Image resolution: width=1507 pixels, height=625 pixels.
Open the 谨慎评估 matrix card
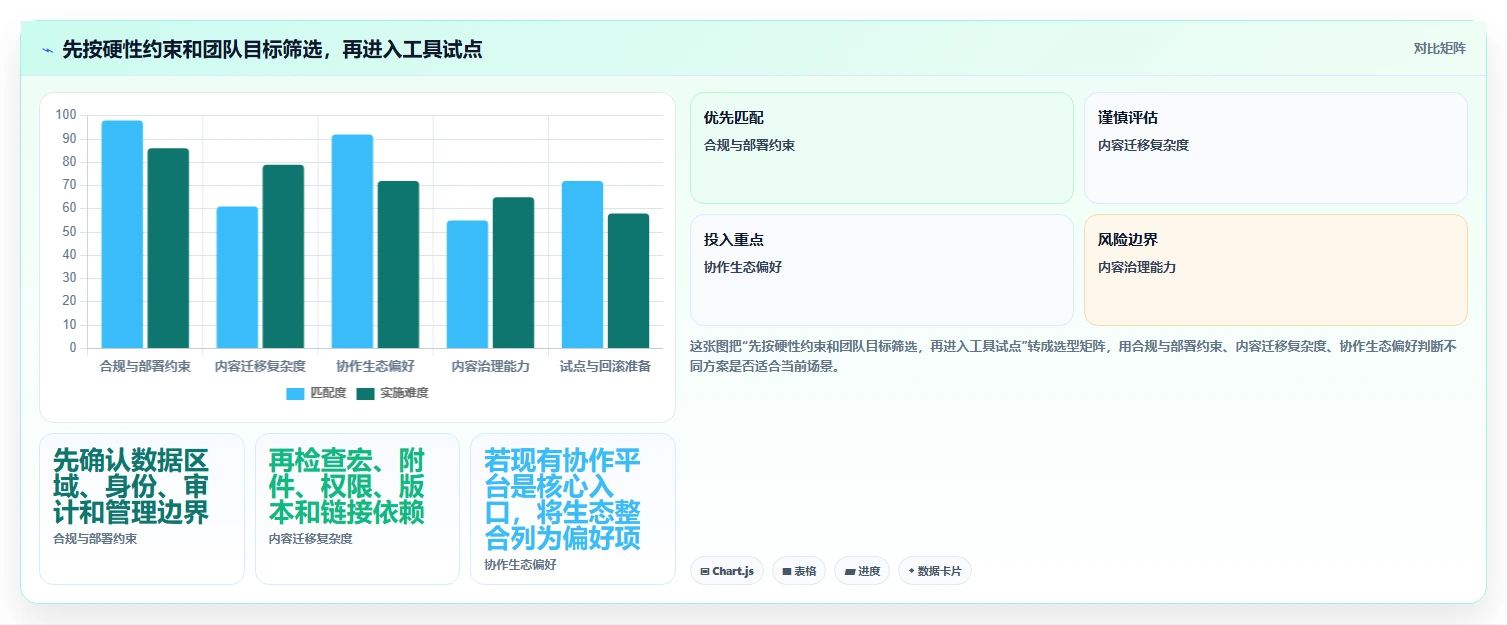coord(1276,148)
